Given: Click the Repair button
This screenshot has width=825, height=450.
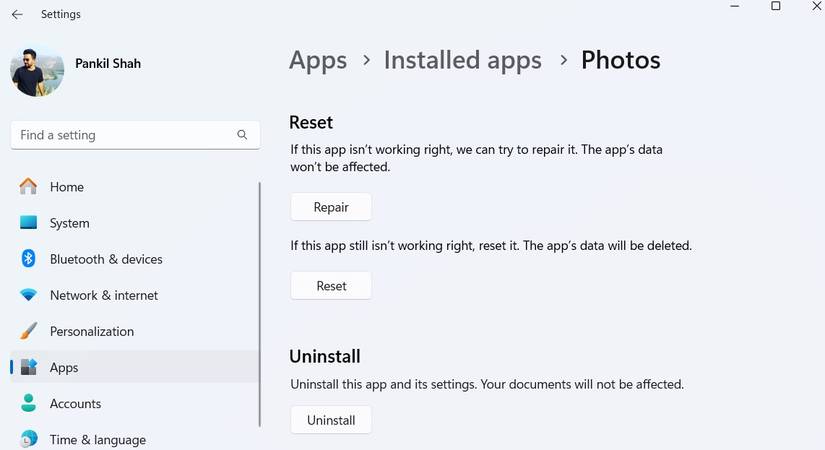Looking at the screenshot, I should click(331, 207).
